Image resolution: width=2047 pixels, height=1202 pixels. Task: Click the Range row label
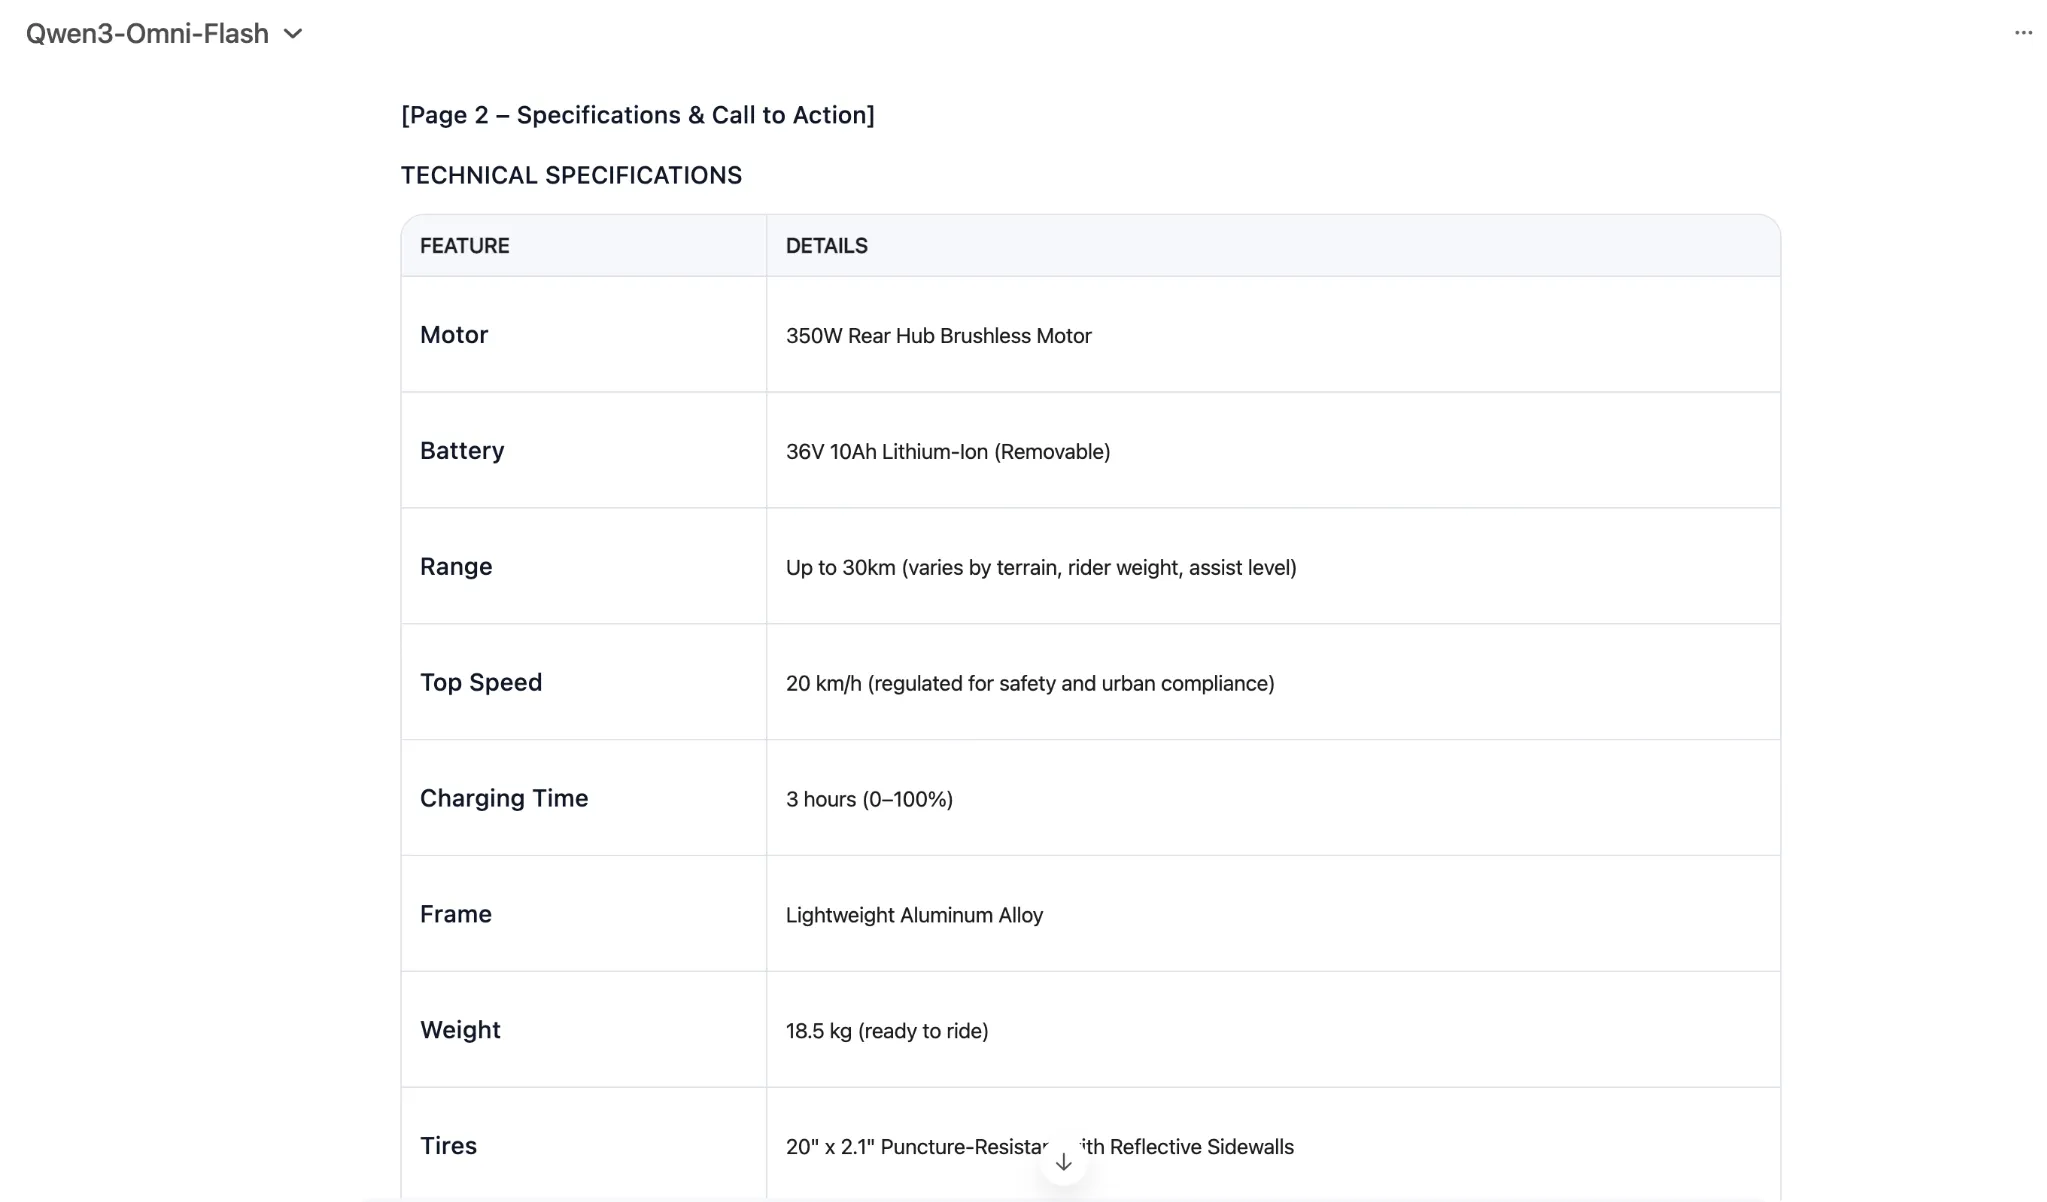(x=456, y=567)
